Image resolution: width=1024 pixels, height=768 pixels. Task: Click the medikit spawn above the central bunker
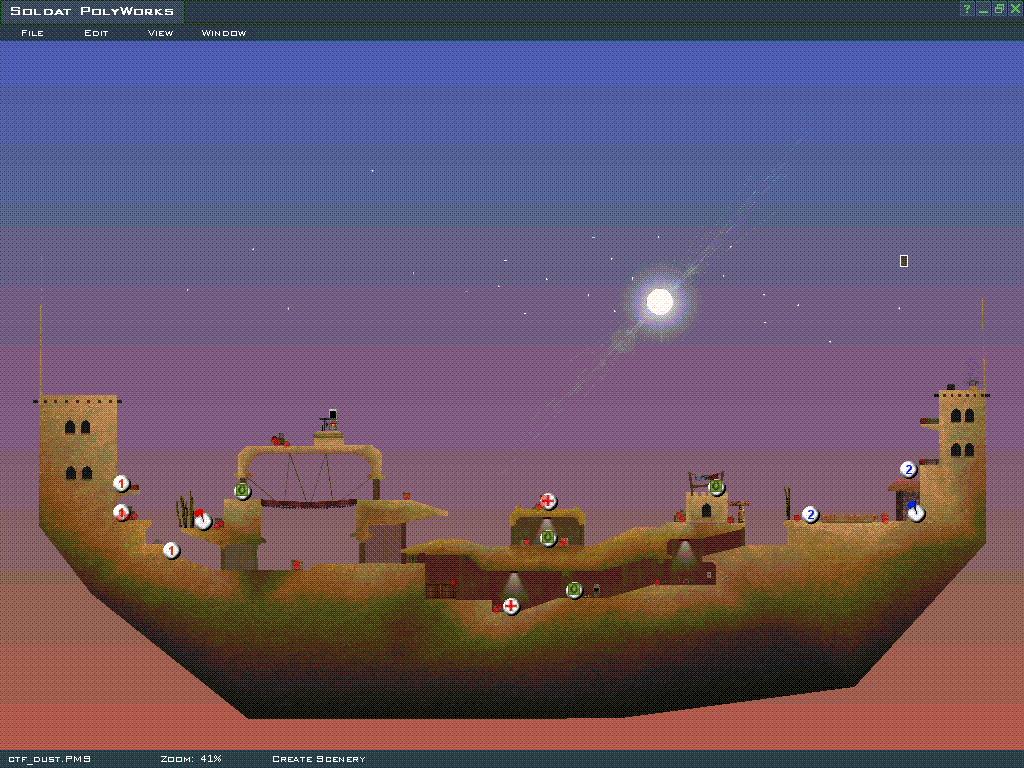coord(548,501)
